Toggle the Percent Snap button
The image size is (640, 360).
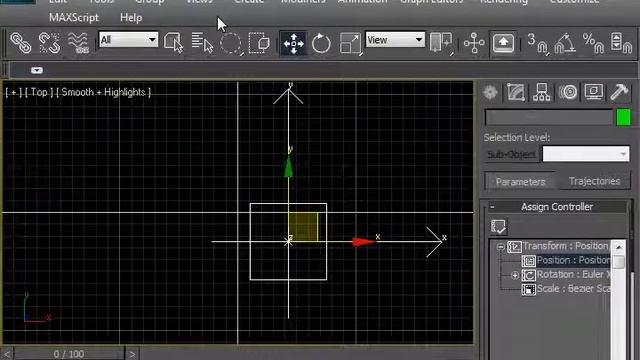point(593,43)
